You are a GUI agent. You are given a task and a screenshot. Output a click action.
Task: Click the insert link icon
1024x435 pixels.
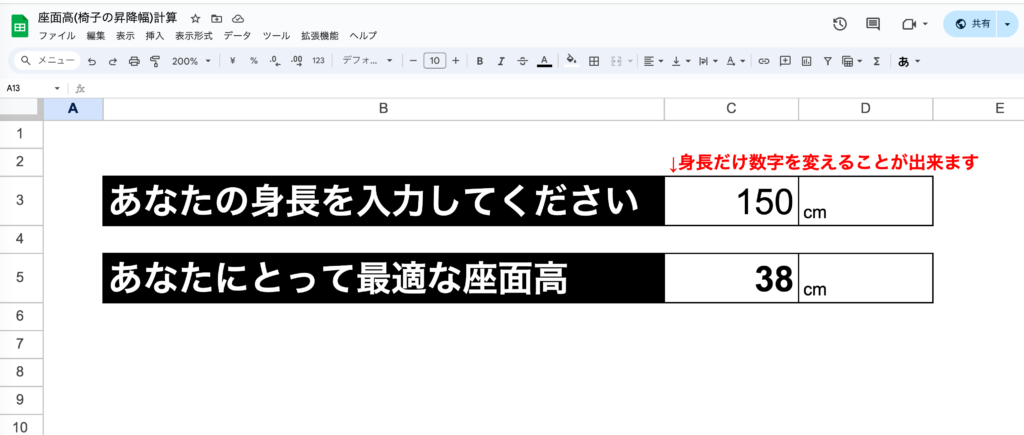click(764, 61)
